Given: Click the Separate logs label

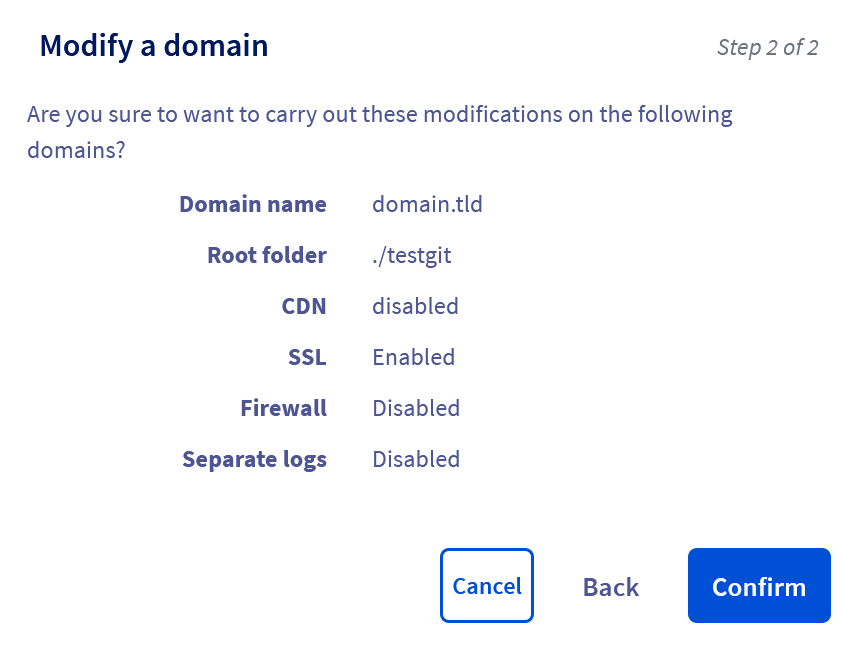Looking at the screenshot, I should click(254, 459).
